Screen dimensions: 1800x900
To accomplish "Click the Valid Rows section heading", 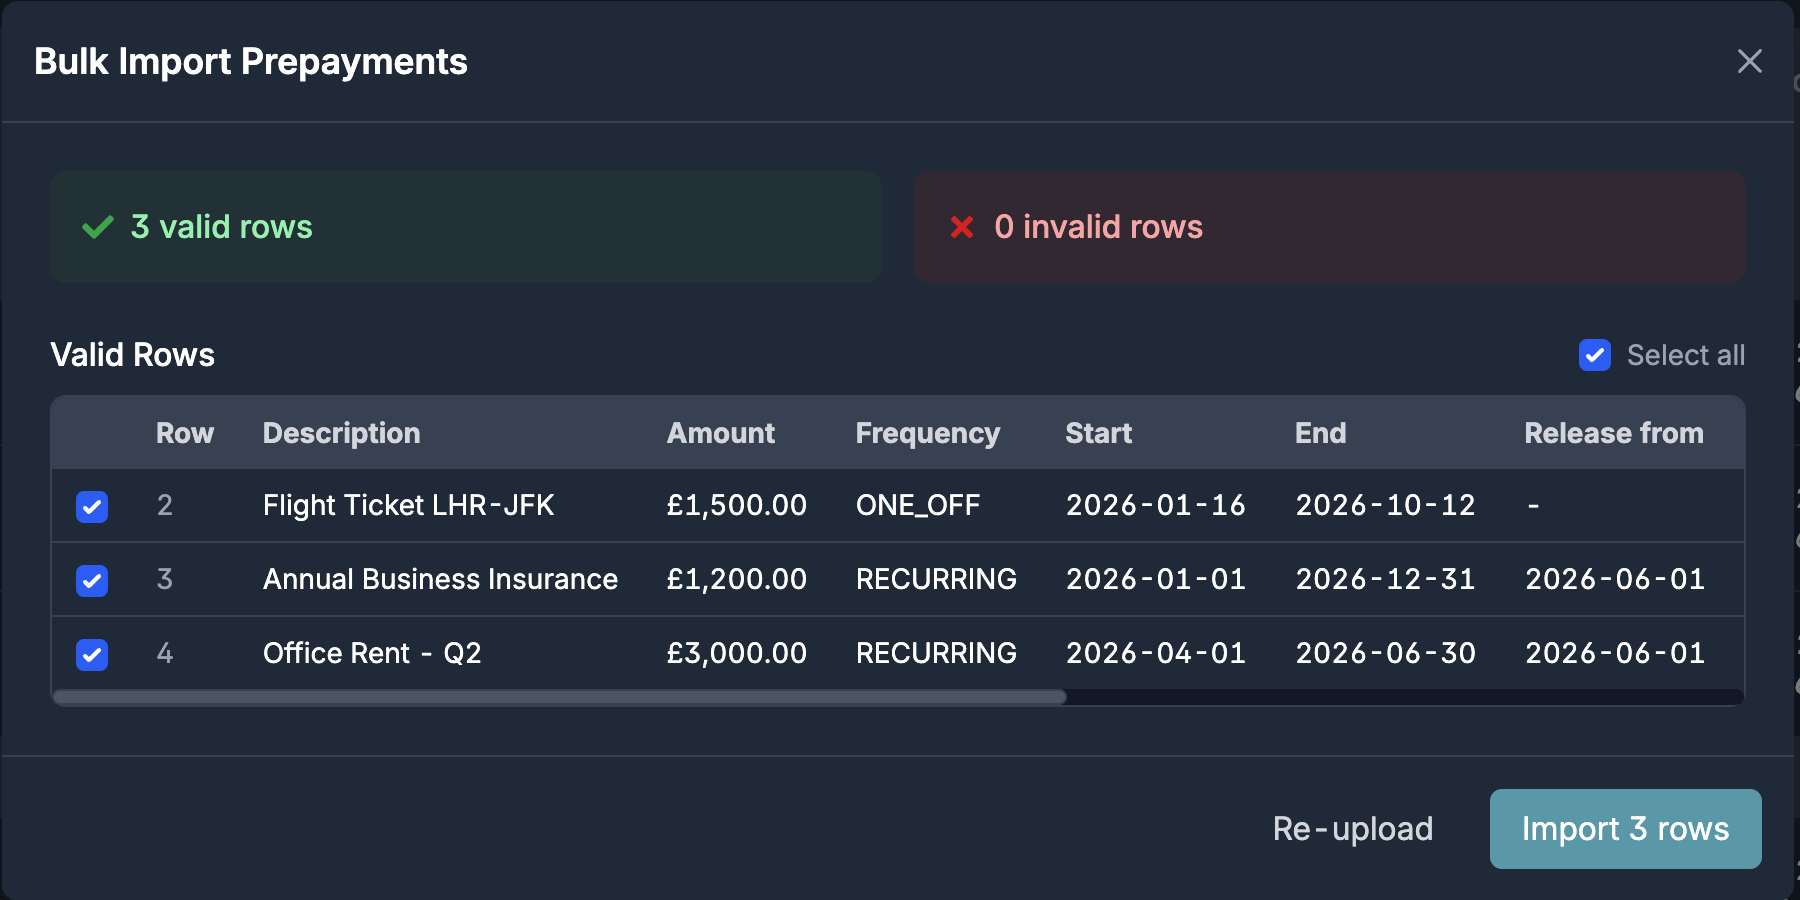I will coord(132,355).
